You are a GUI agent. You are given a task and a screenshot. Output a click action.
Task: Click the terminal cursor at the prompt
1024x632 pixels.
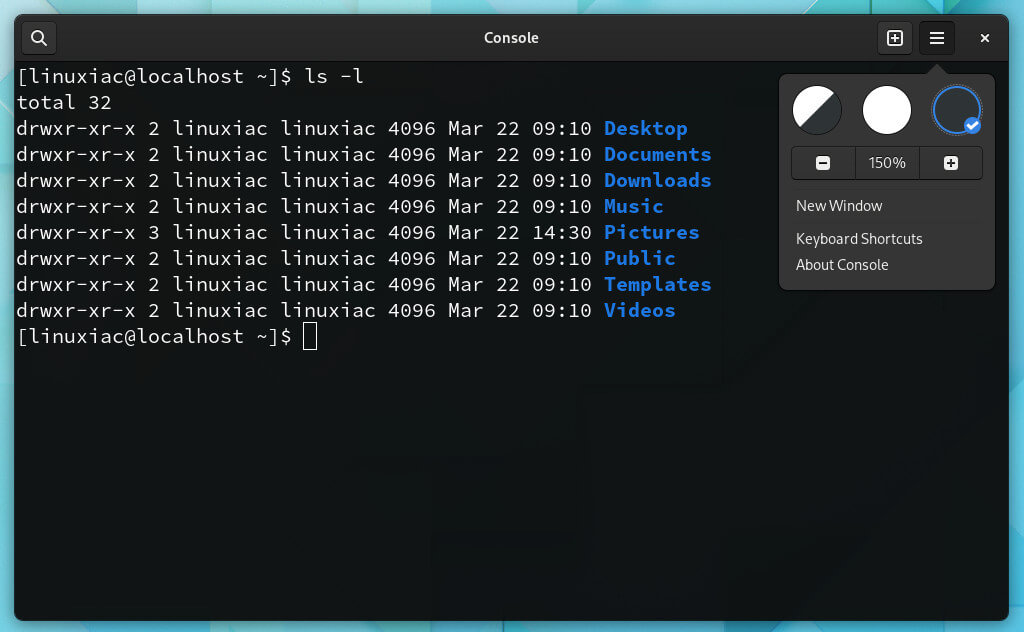[310, 337]
